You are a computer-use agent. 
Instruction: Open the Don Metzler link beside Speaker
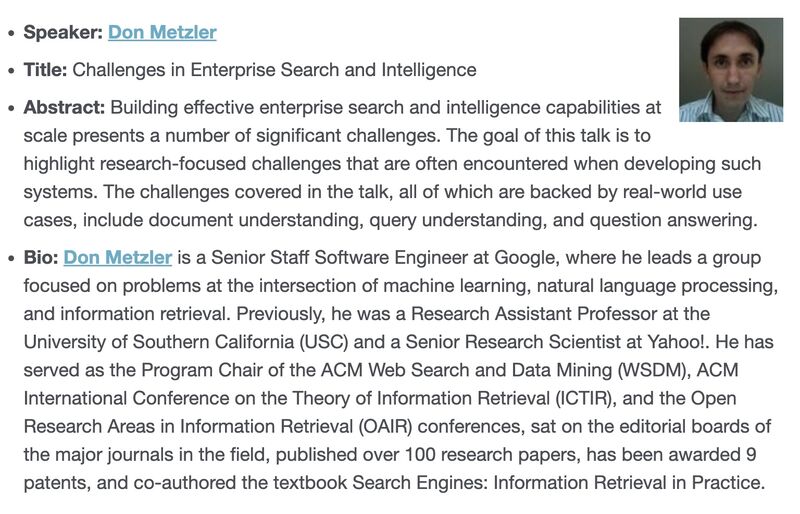(x=162, y=32)
